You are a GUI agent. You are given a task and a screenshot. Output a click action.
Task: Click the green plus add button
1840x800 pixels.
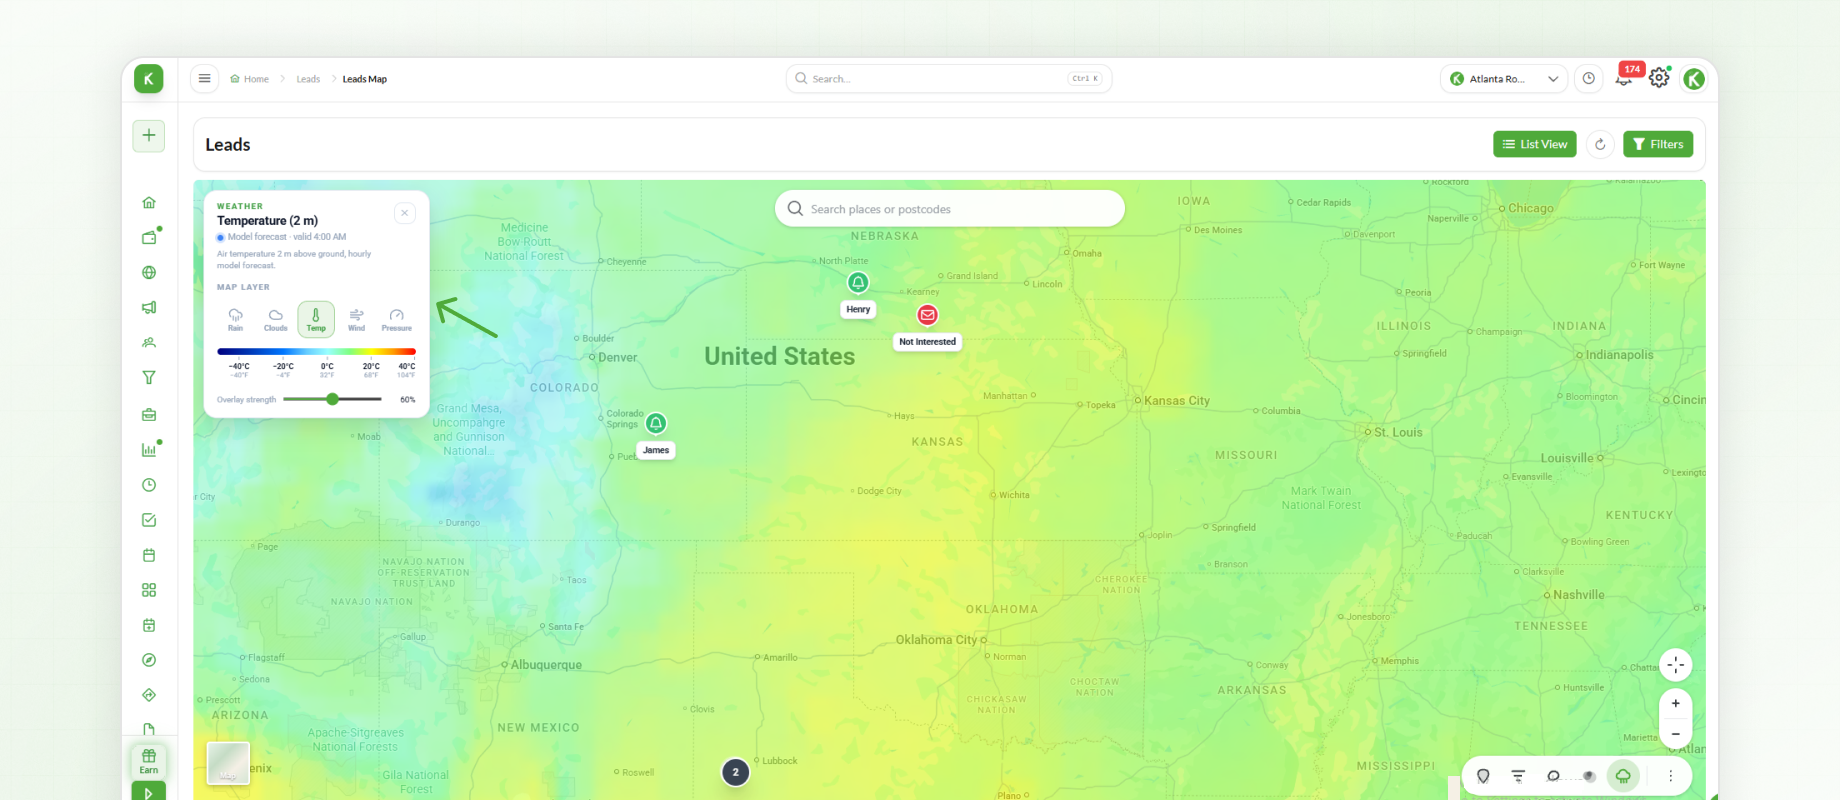tap(149, 135)
